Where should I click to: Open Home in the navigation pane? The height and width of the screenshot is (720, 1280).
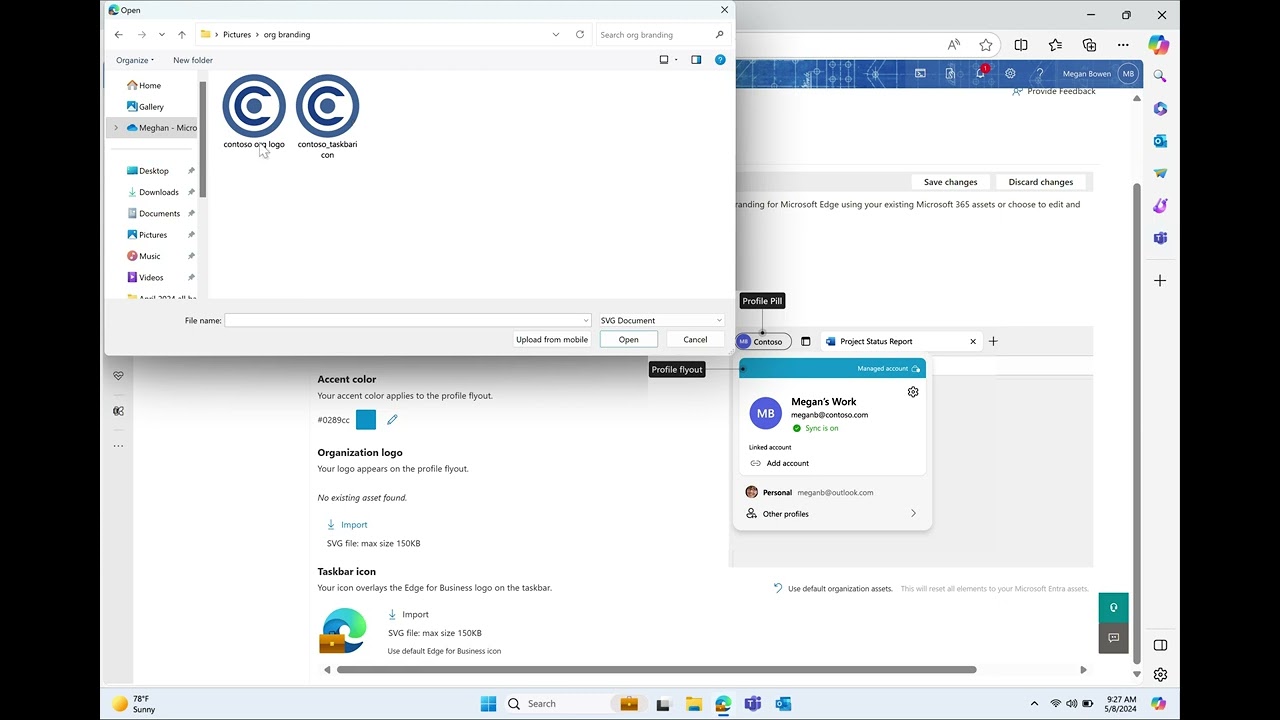(144, 85)
